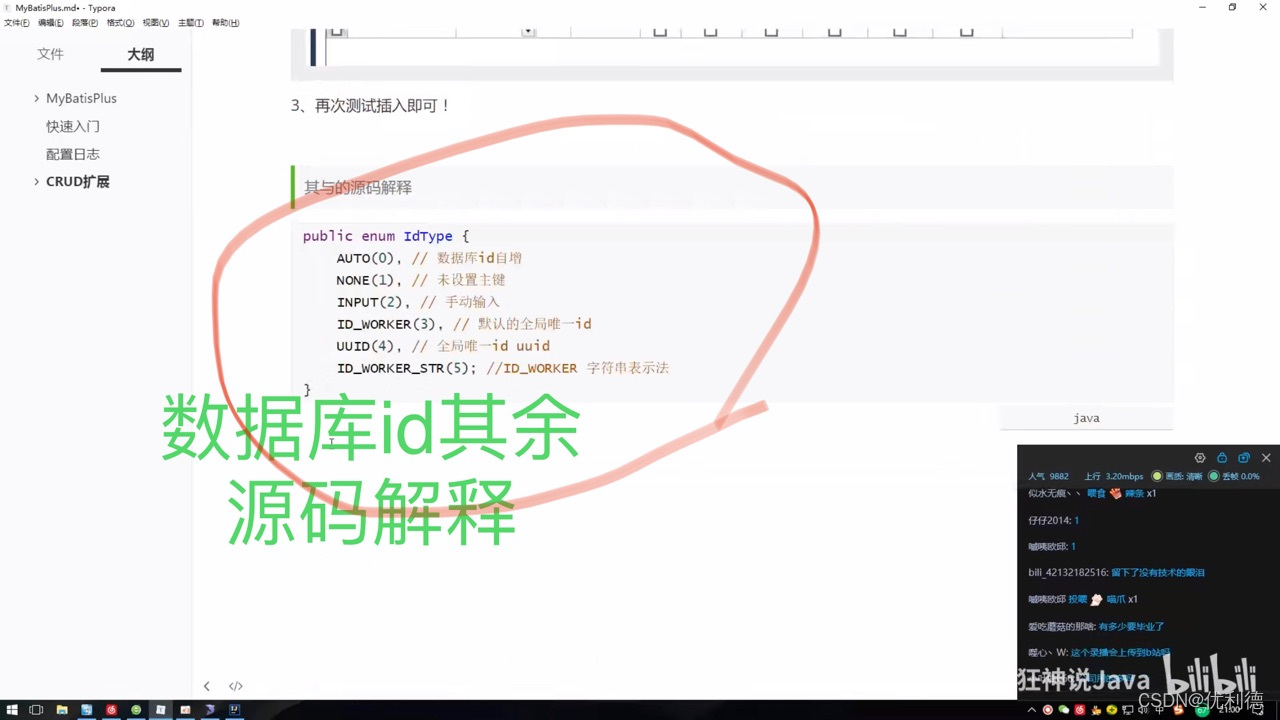Click the code line ID_WORKER_STR(5)
Image resolution: width=1280 pixels, height=720 pixels.
point(503,368)
